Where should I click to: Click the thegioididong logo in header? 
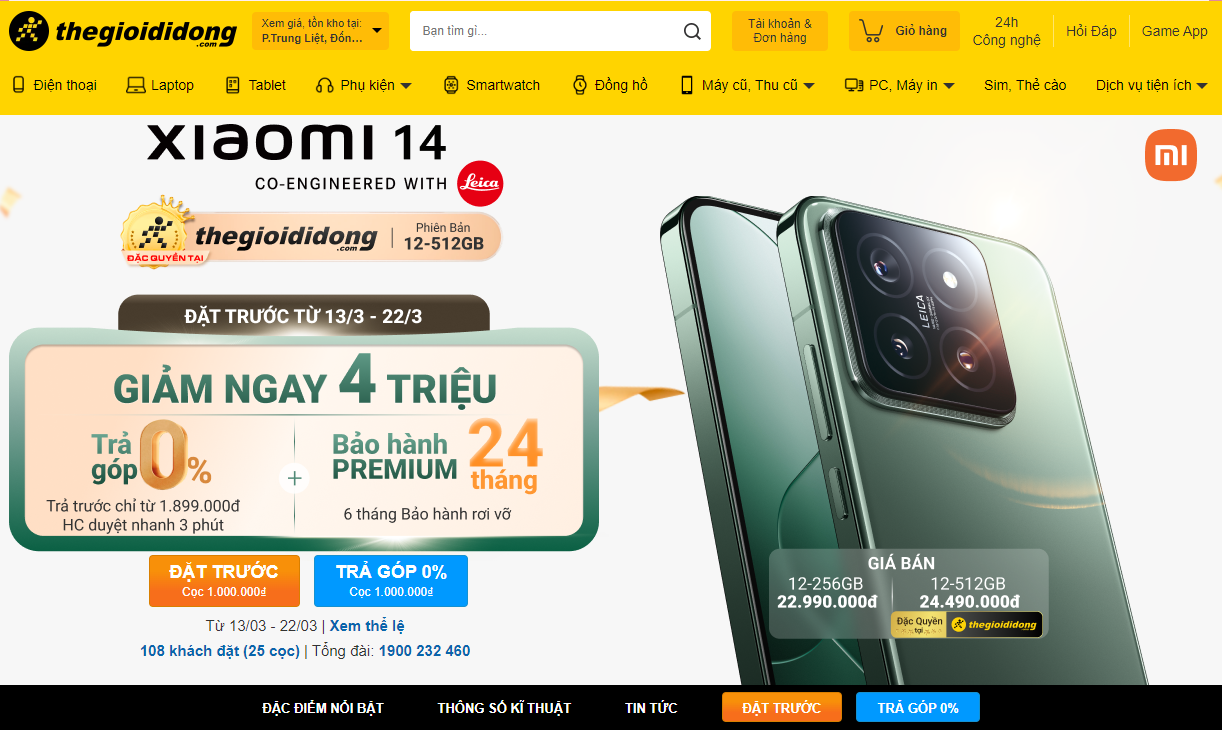(x=123, y=31)
